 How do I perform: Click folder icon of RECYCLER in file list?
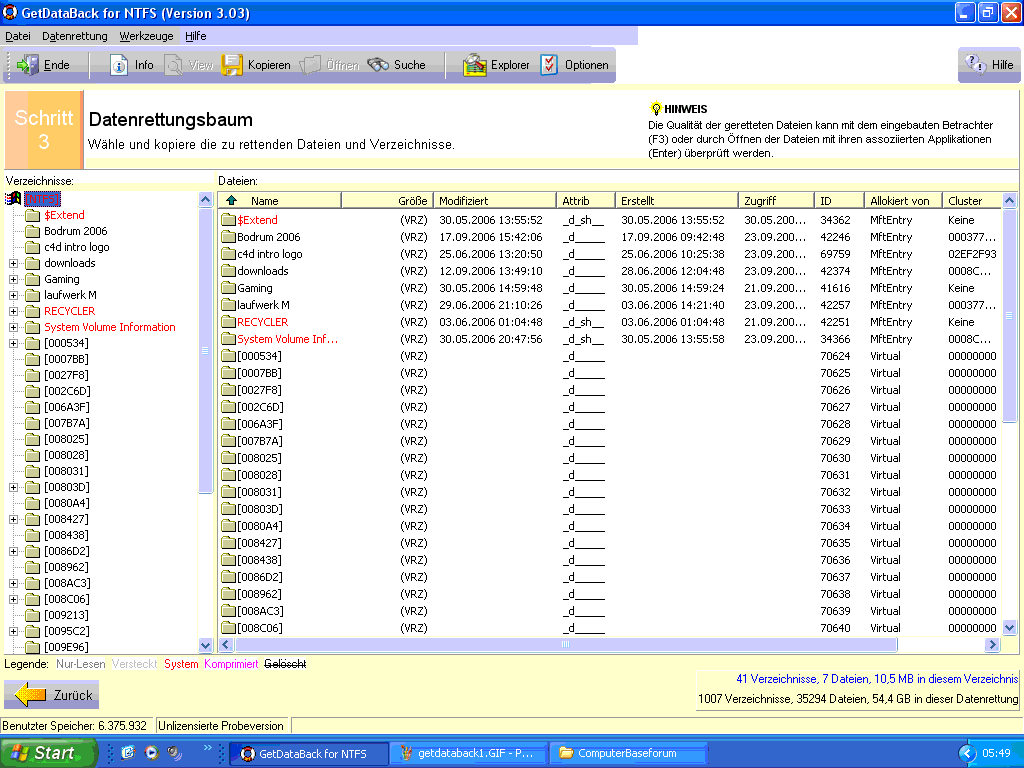(228, 321)
